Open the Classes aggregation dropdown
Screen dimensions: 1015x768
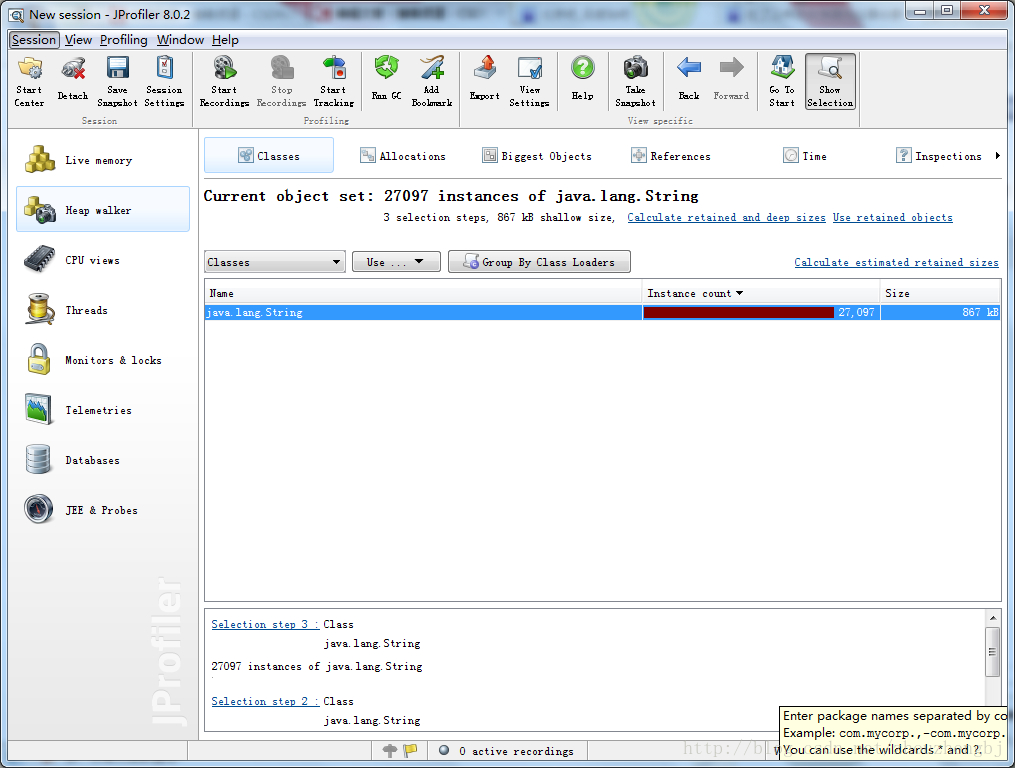click(274, 262)
